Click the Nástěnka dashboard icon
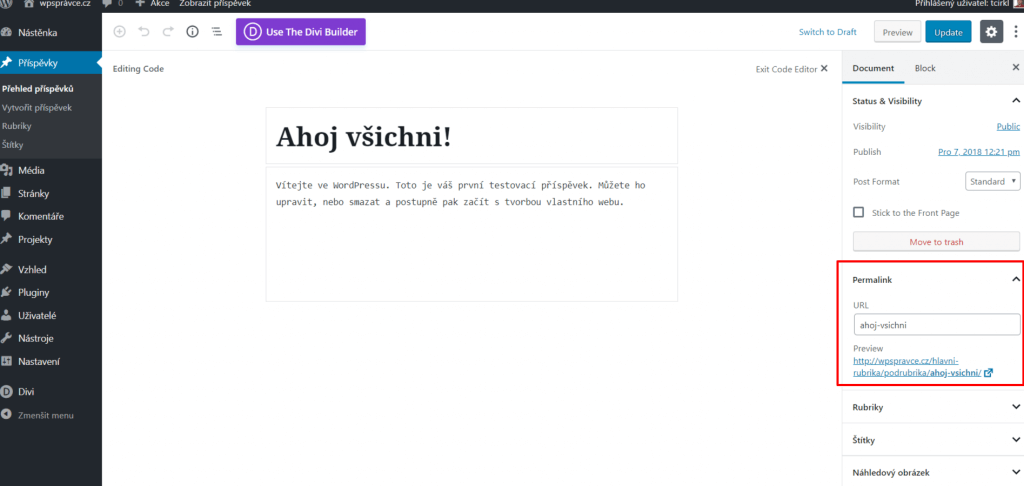Screen dimensions: 1024x486 [x=7, y=32]
